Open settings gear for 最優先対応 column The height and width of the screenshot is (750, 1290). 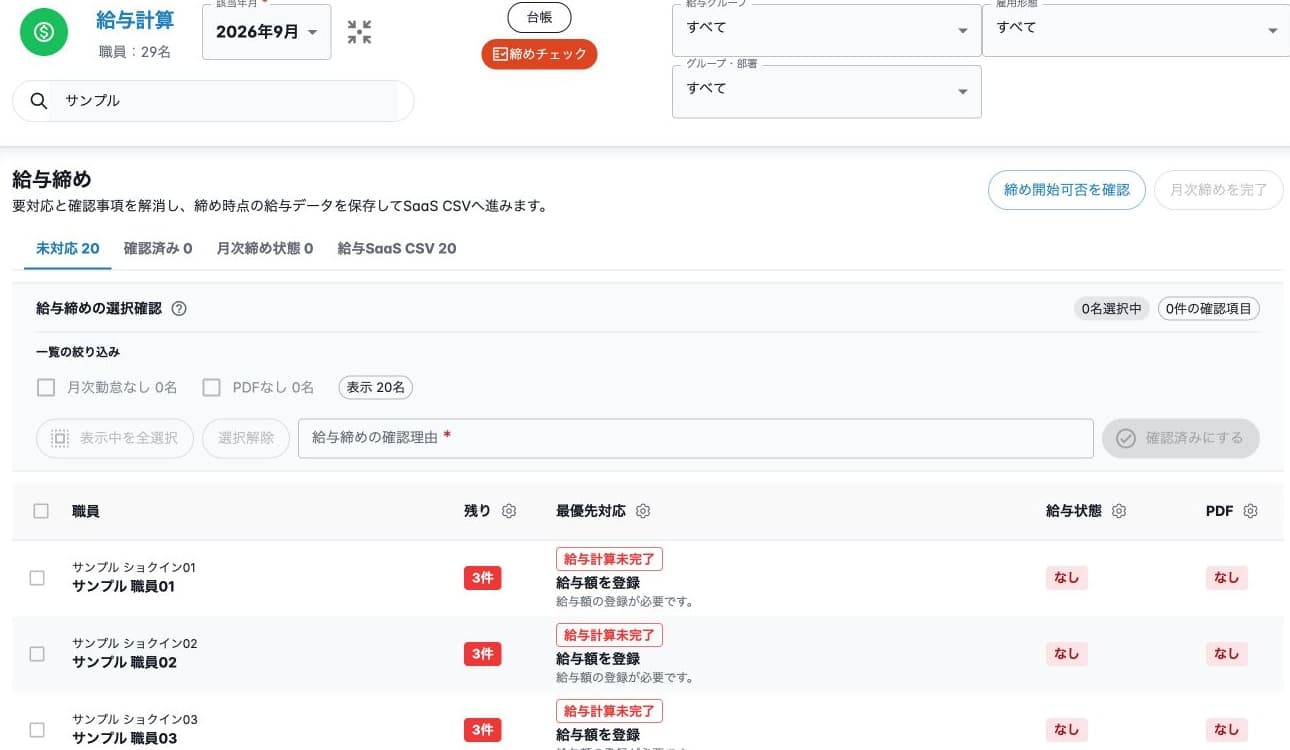[x=643, y=511]
